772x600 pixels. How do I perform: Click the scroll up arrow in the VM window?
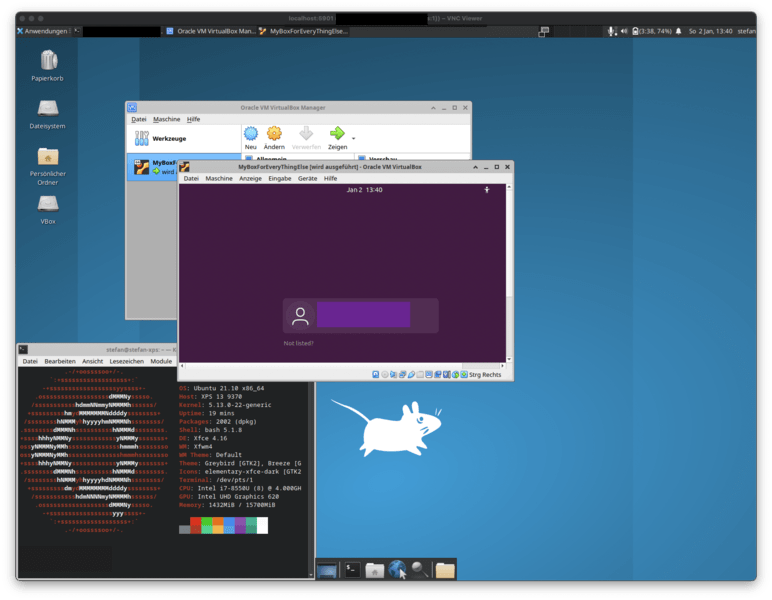click(x=509, y=188)
